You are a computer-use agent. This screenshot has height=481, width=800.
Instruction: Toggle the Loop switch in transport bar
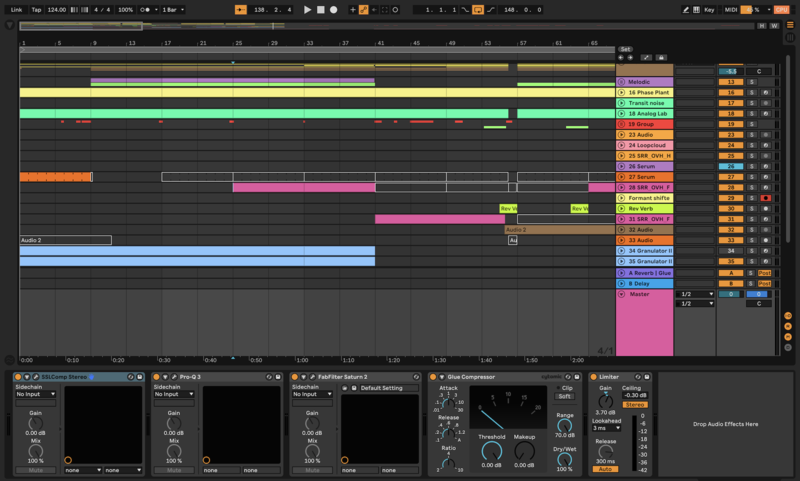[x=477, y=9]
